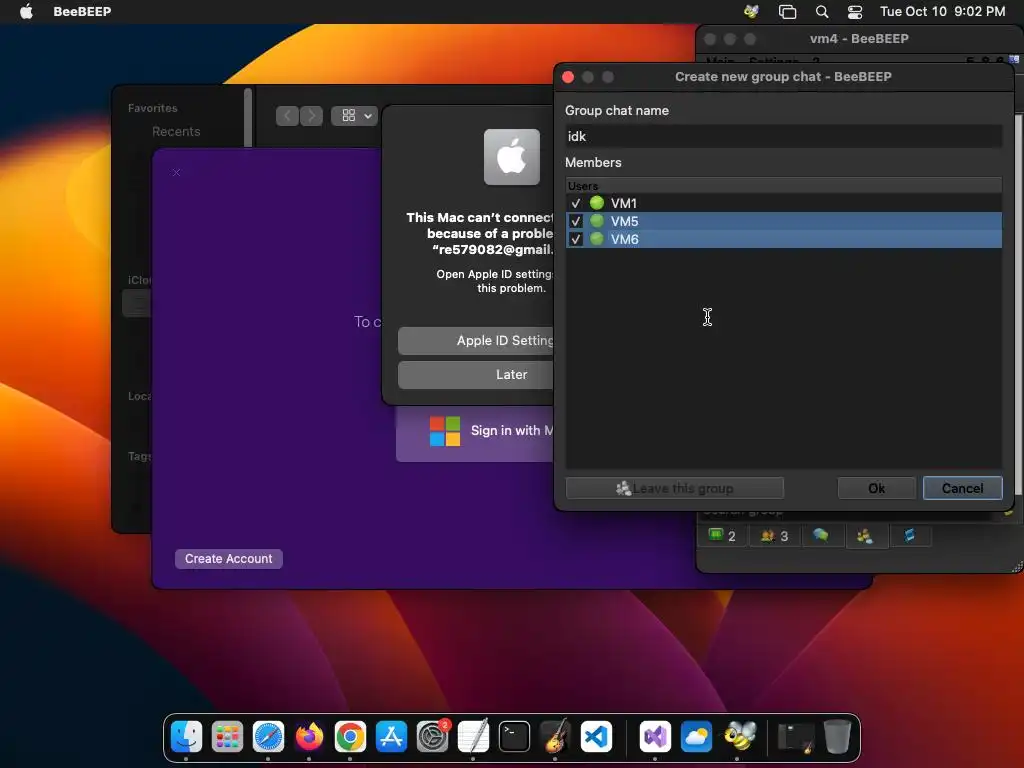Open TextEdit from the dock
The height and width of the screenshot is (768, 1024).
[x=473, y=737]
